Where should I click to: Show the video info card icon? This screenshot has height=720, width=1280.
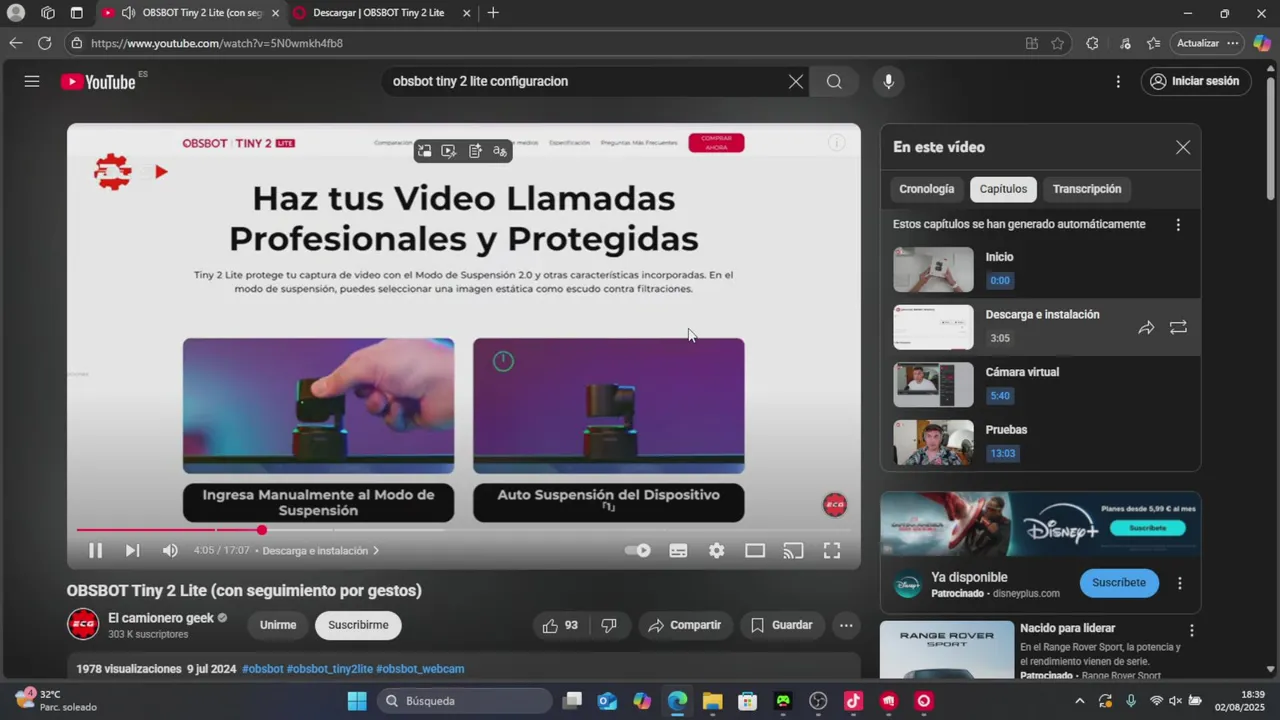click(836, 143)
